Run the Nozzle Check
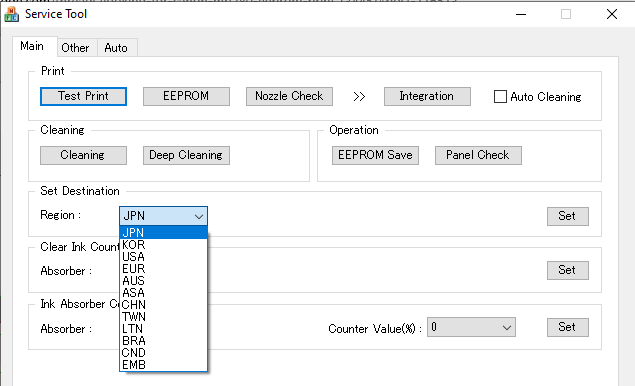 click(x=289, y=96)
